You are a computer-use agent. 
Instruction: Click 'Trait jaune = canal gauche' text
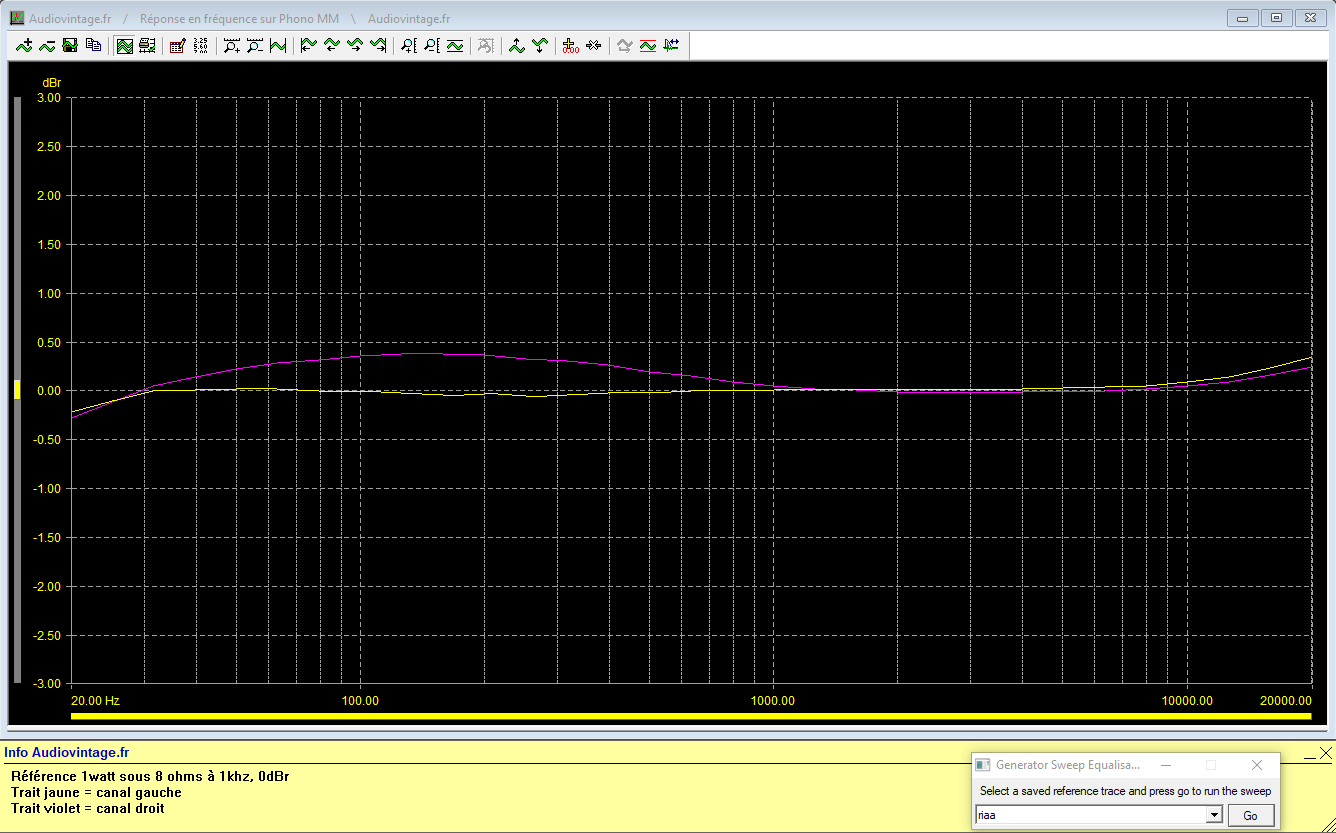pyautogui.click(x=96, y=792)
